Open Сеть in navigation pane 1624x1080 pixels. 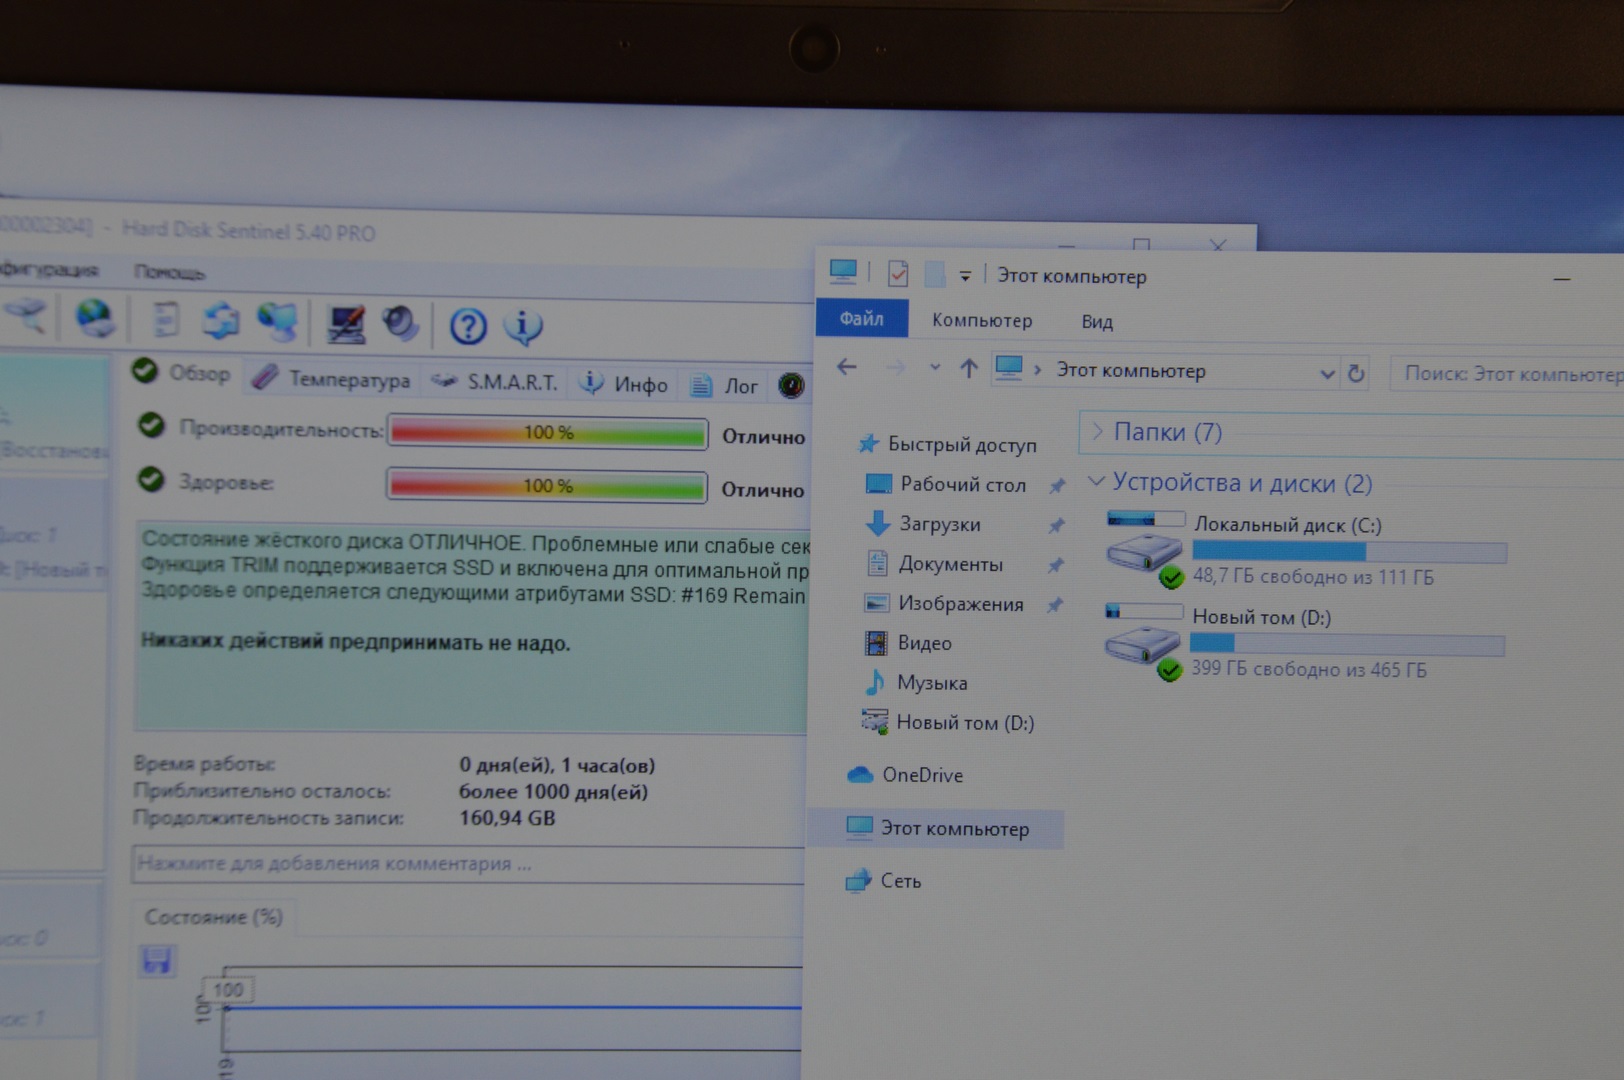coord(883,881)
